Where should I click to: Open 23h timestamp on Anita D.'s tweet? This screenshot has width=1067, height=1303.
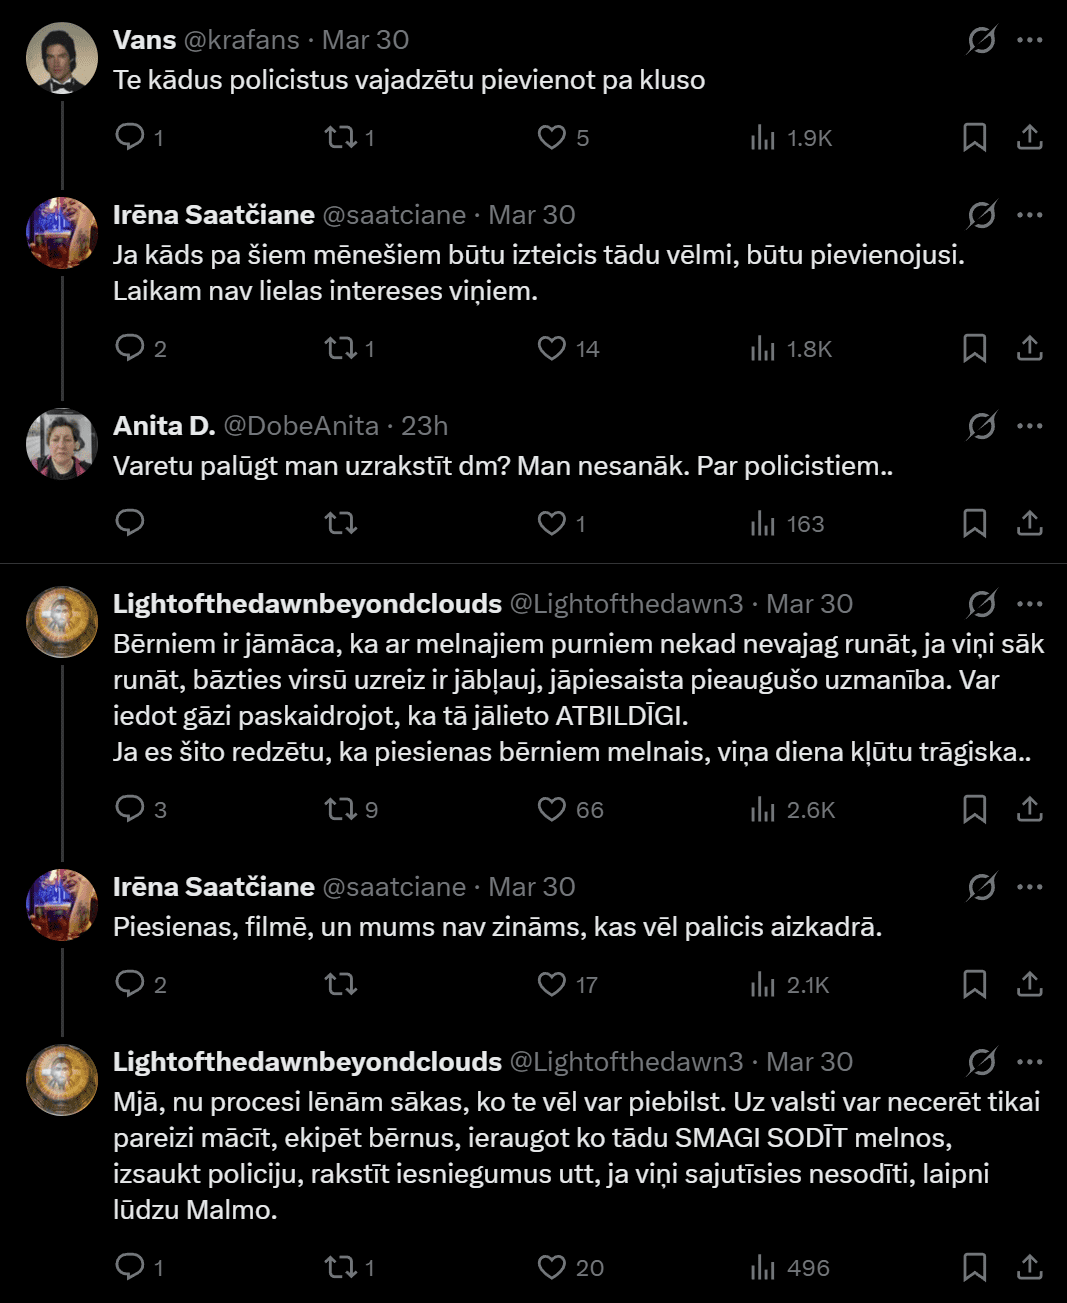click(424, 426)
